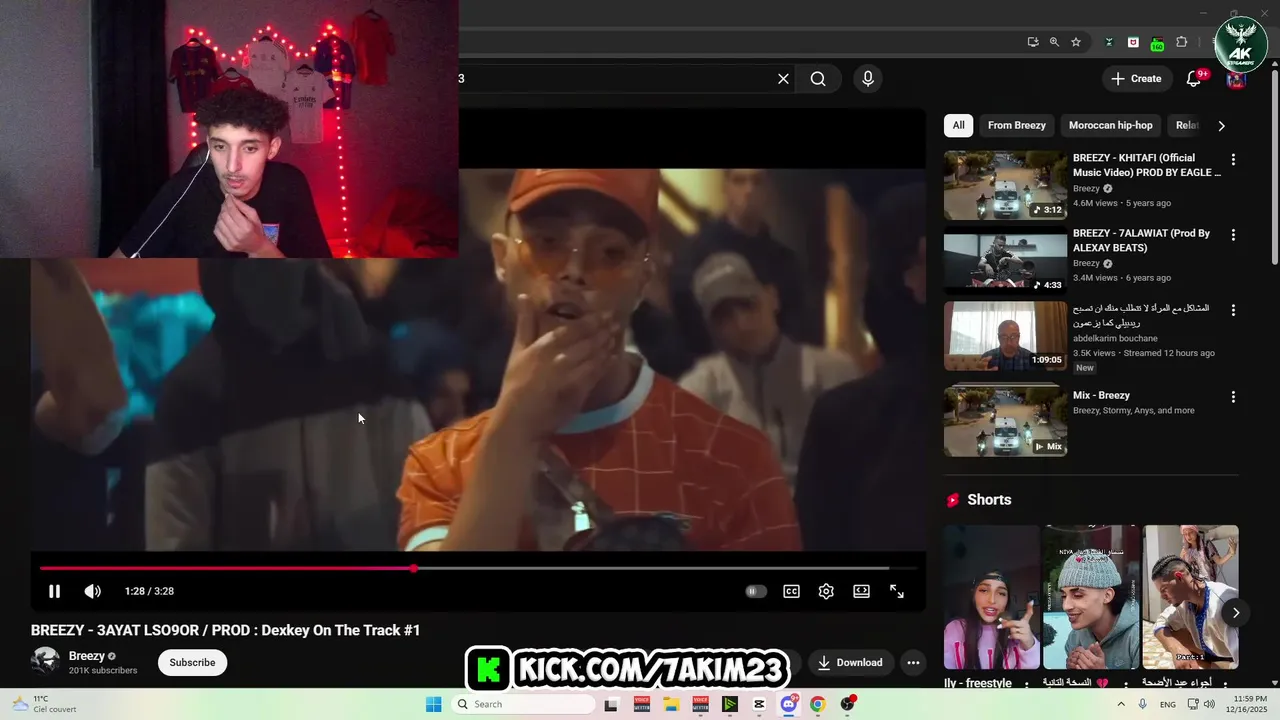This screenshot has width=1280, height=720.
Task: Select the Moroccan hip-hop filter chip
Action: click(1110, 125)
